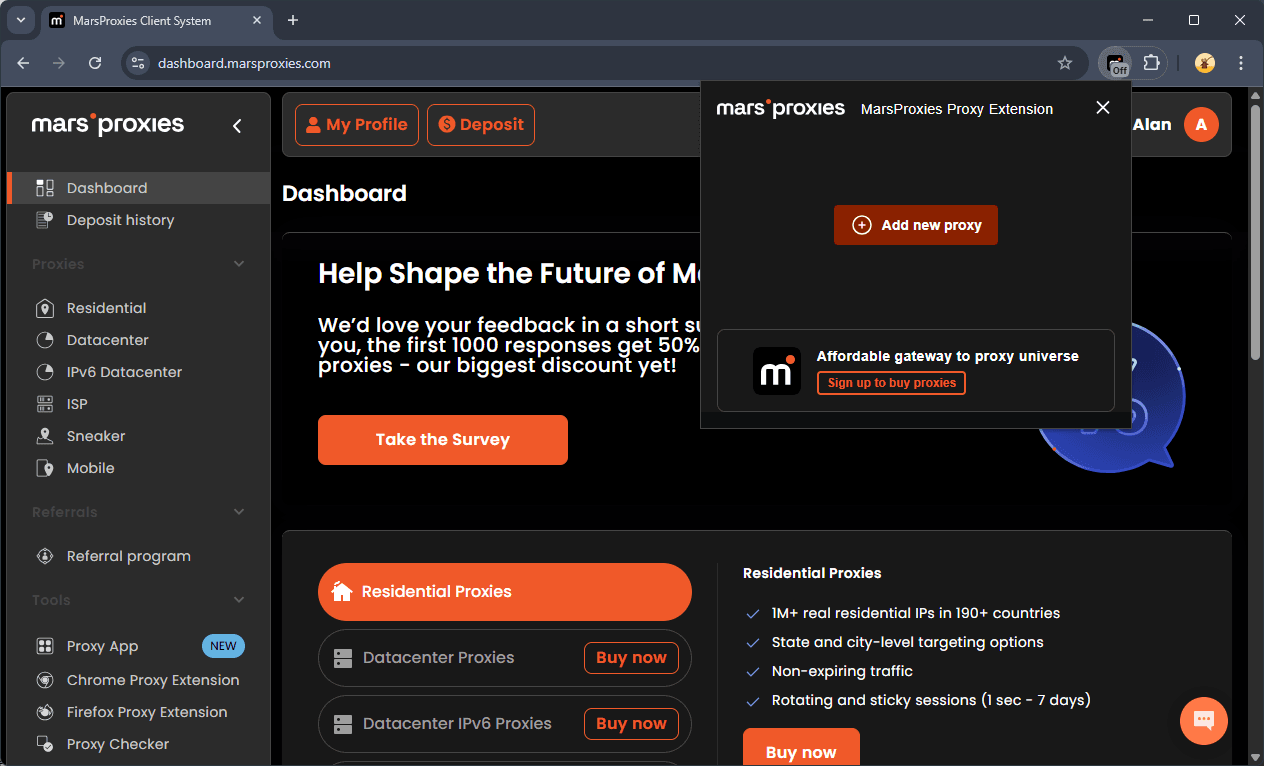
Task: Open the Sneaker proxies page
Action: (96, 436)
